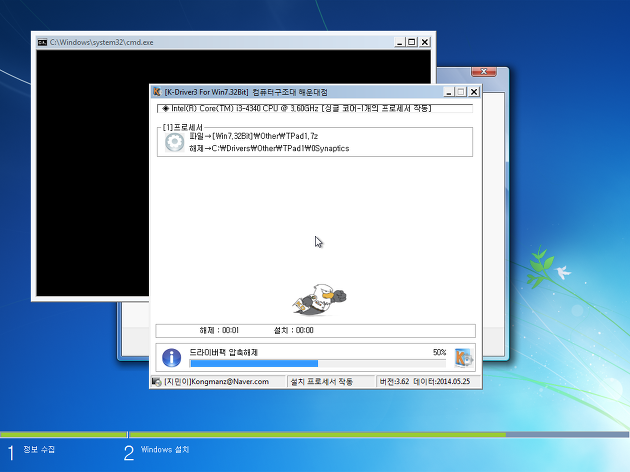Click the 50% progress label
630x472 pixels.
tap(440, 352)
